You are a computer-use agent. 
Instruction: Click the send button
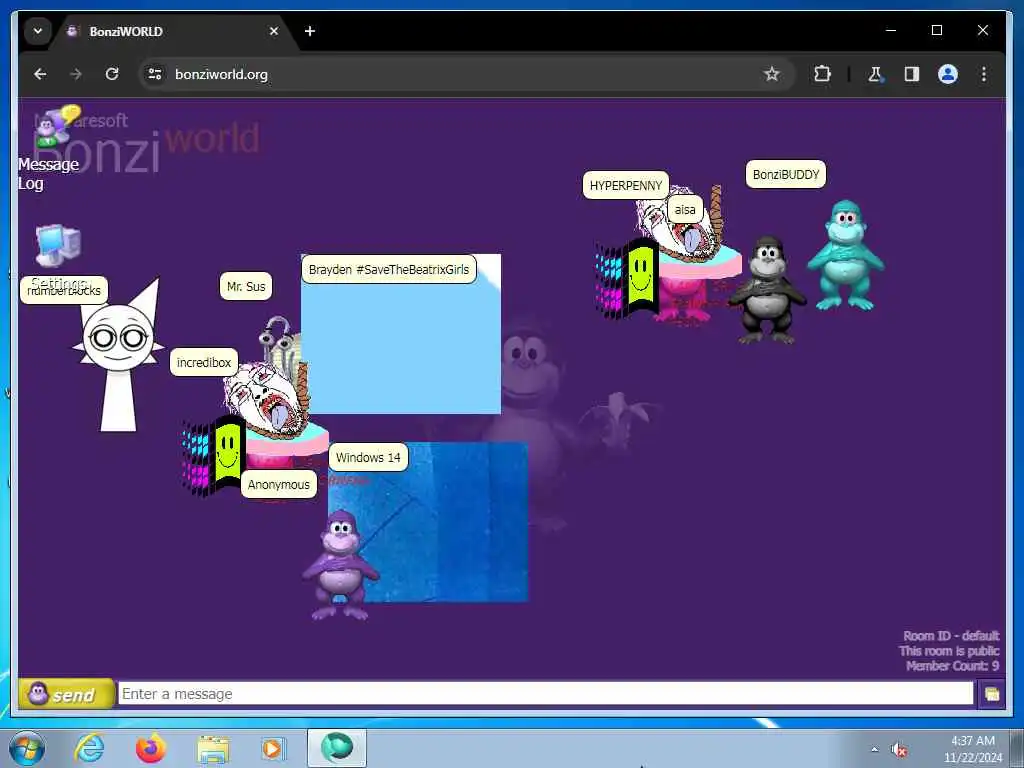[66, 694]
